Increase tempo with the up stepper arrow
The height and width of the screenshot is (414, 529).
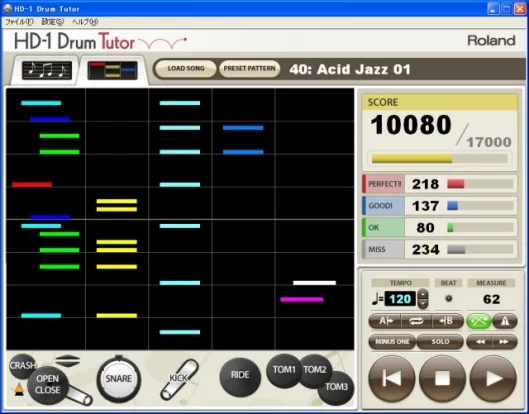point(423,294)
